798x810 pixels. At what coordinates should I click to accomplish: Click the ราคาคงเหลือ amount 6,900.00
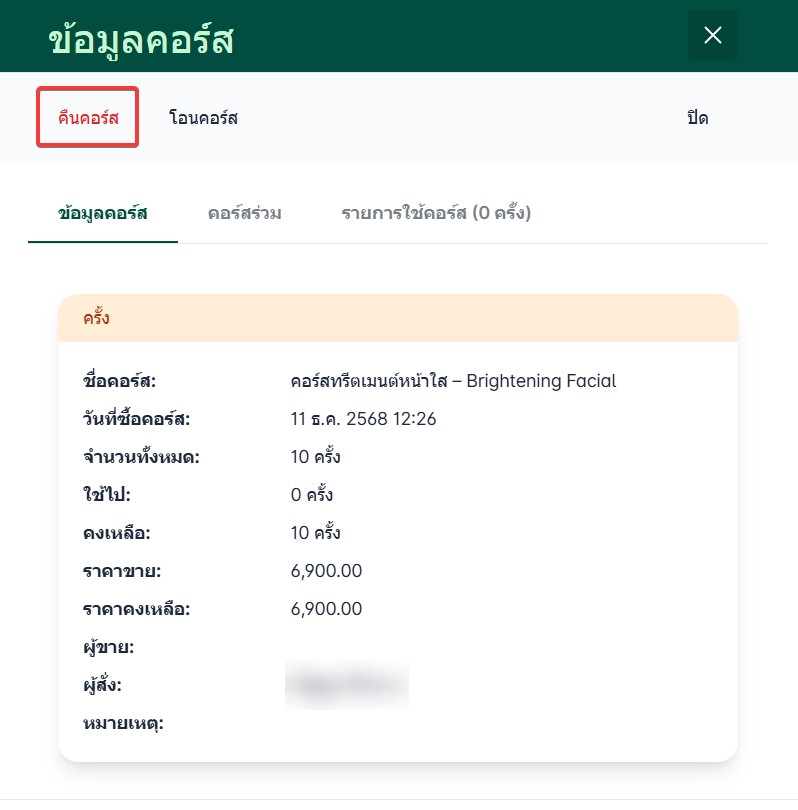point(326,609)
